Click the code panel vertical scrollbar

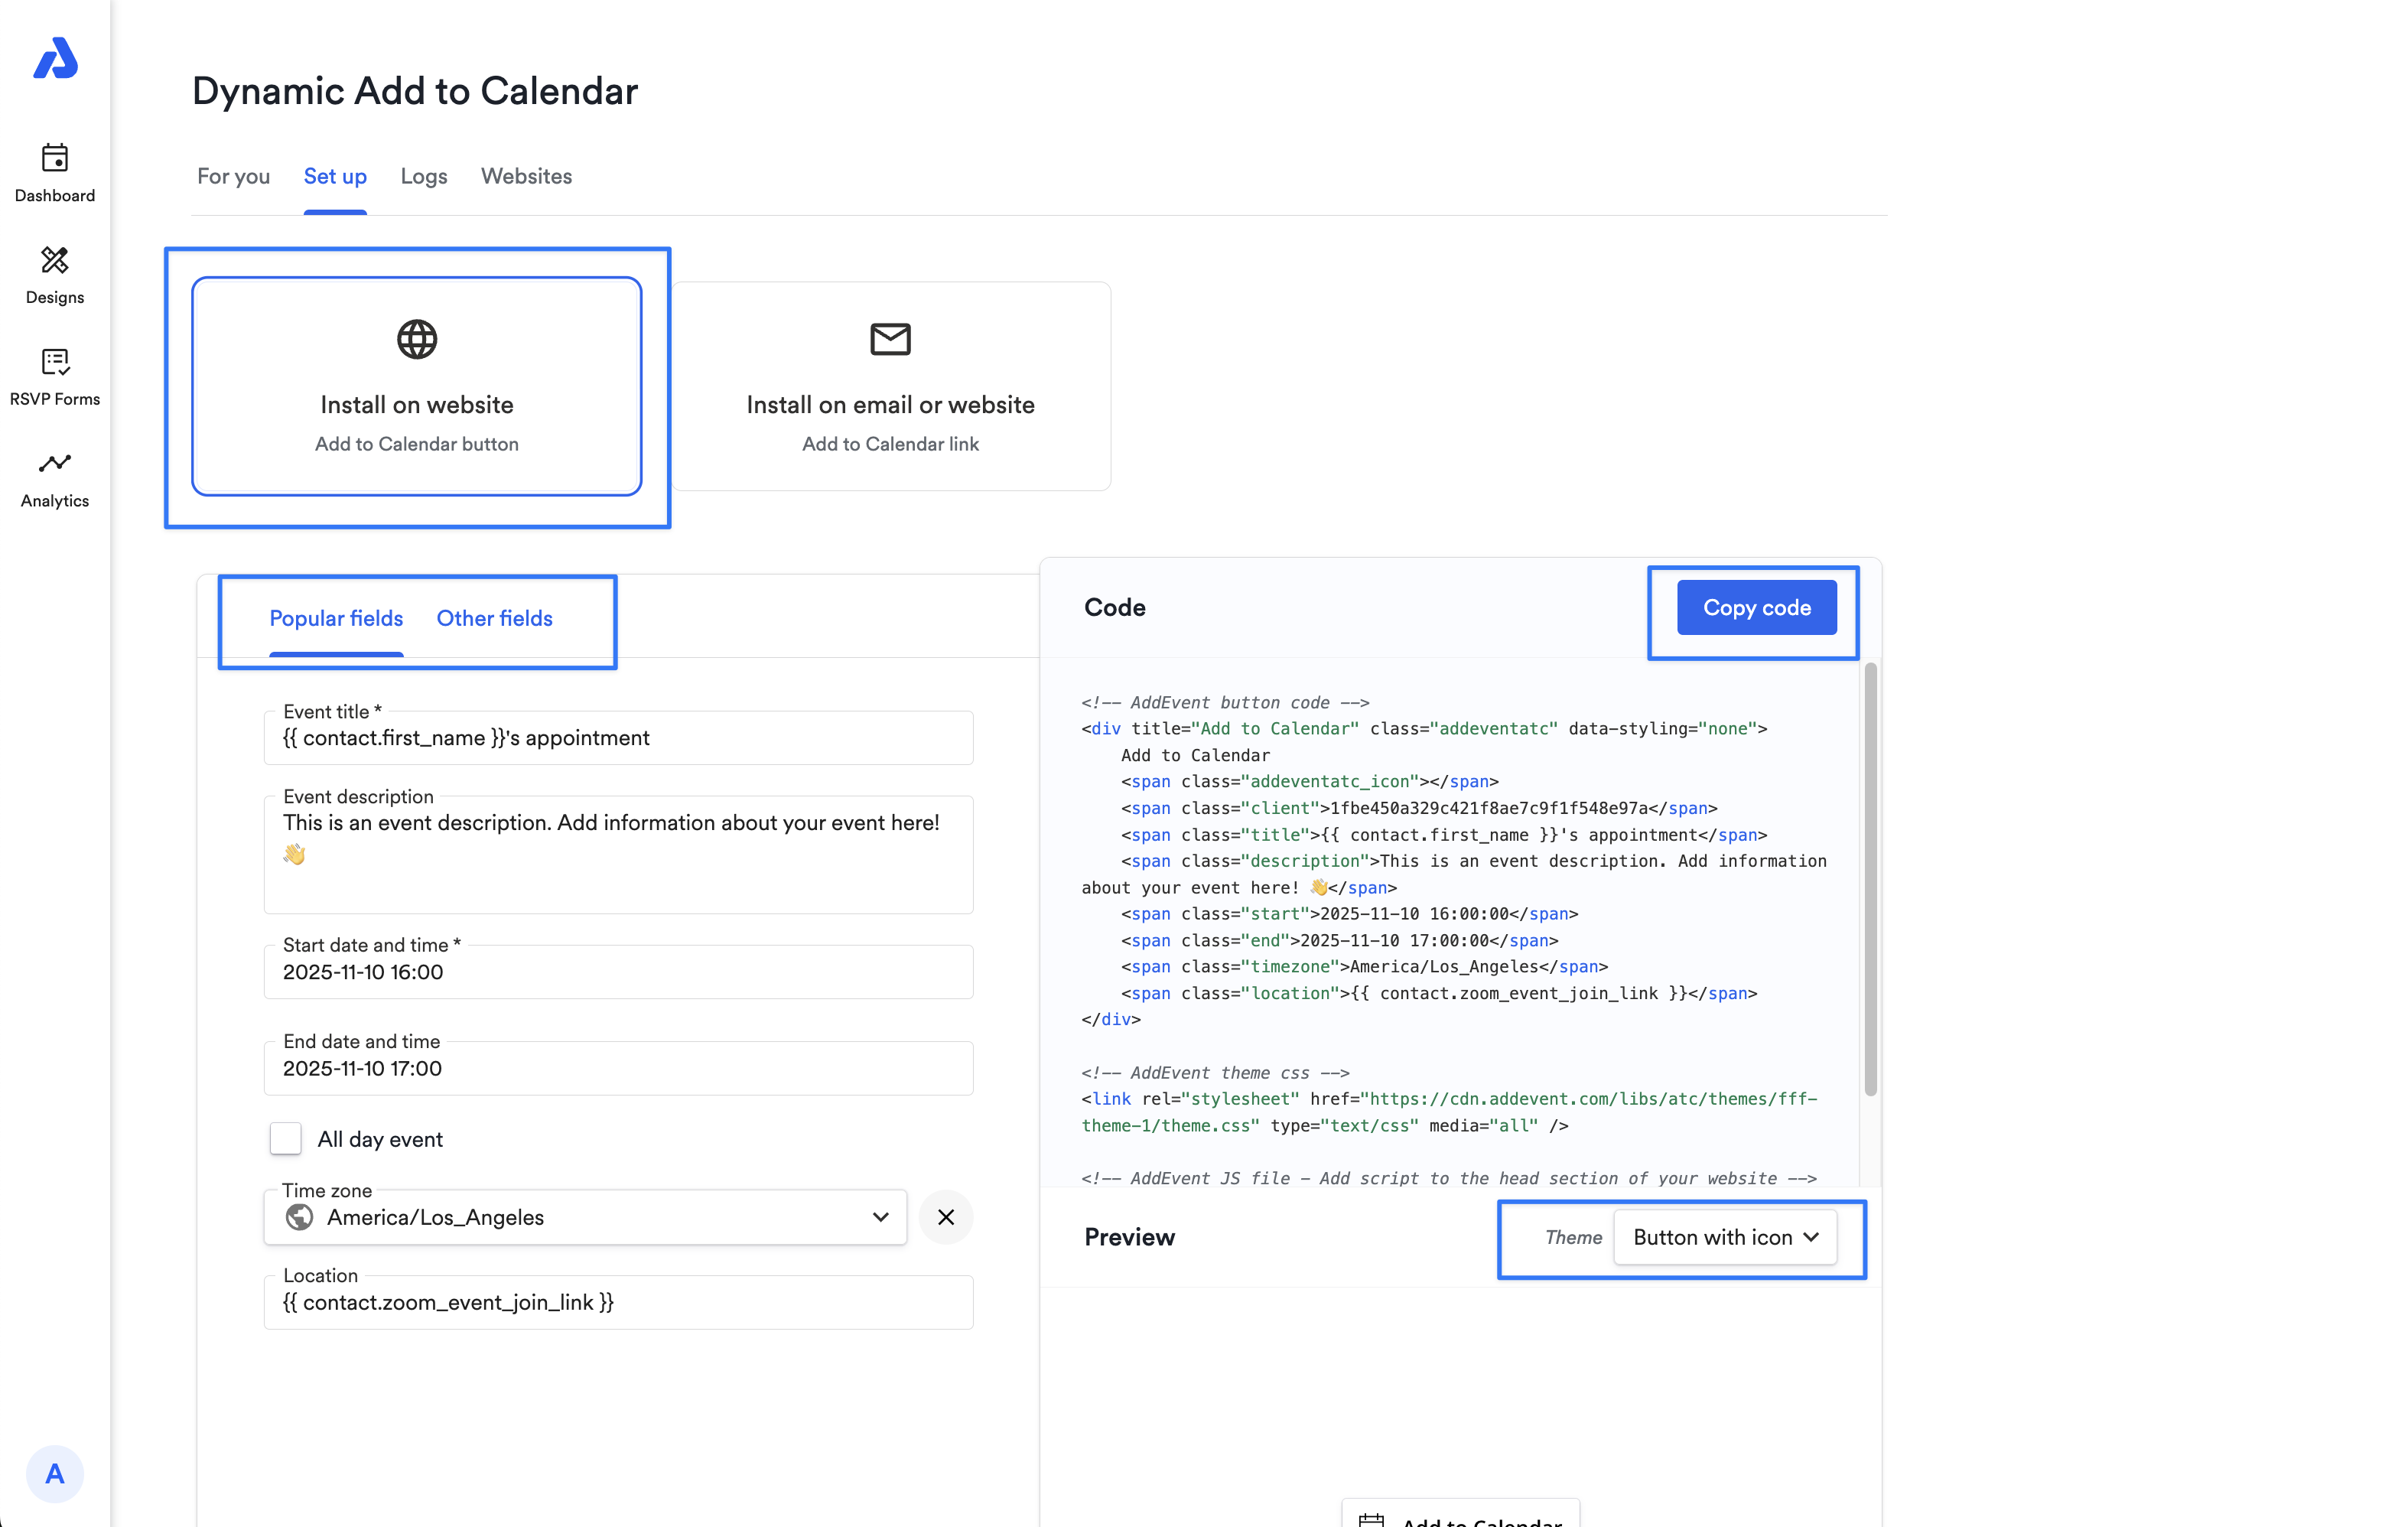click(x=1870, y=880)
